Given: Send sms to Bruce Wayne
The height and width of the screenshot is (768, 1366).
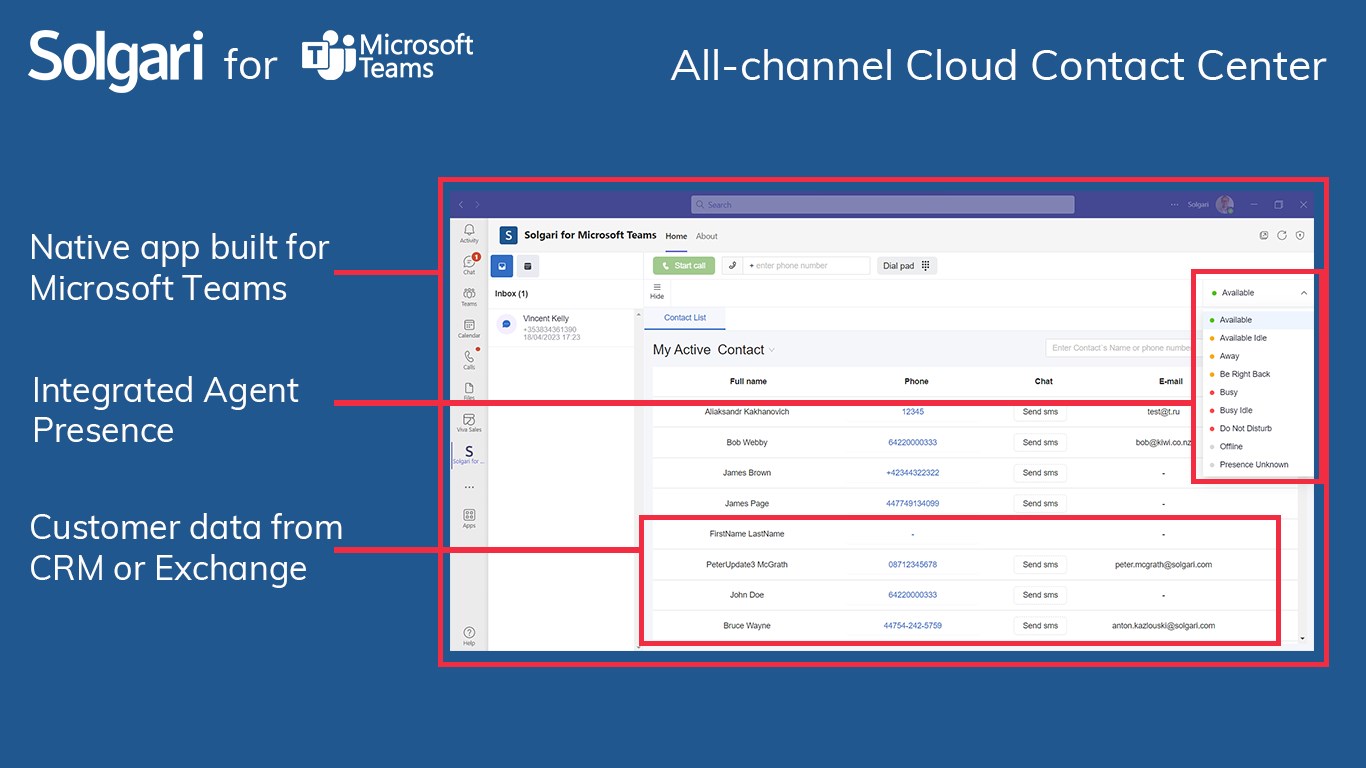Looking at the screenshot, I should pyautogui.click(x=1040, y=626).
